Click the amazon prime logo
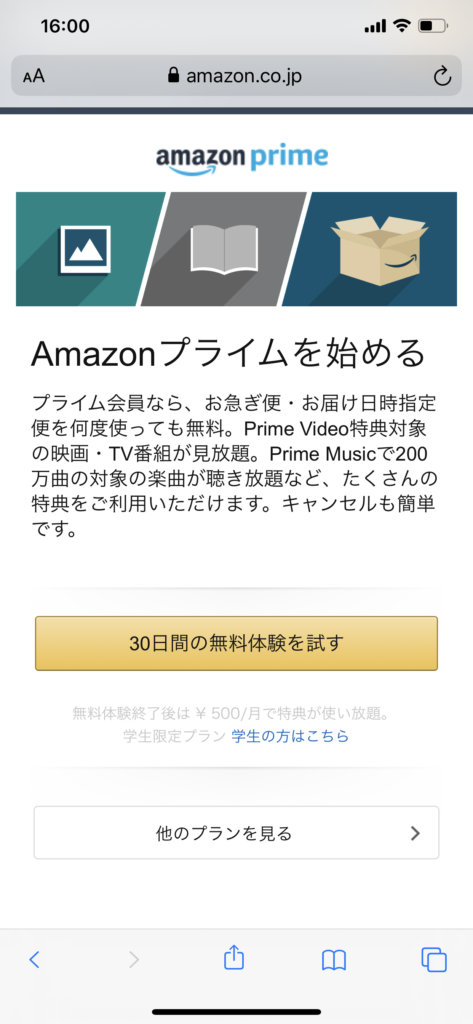Image resolution: width=473 pixels, height=1024 pixels. [x=242, y=159]
